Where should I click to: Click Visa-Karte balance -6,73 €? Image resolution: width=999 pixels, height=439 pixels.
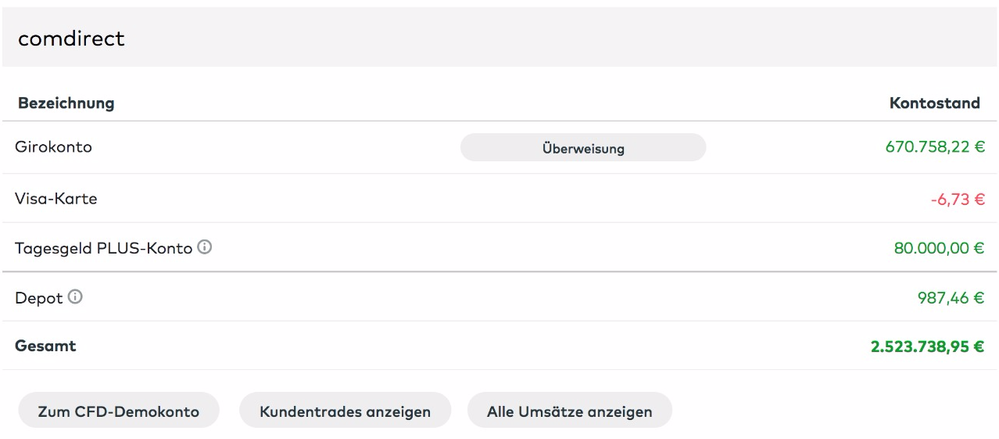(x=957, y=199)
